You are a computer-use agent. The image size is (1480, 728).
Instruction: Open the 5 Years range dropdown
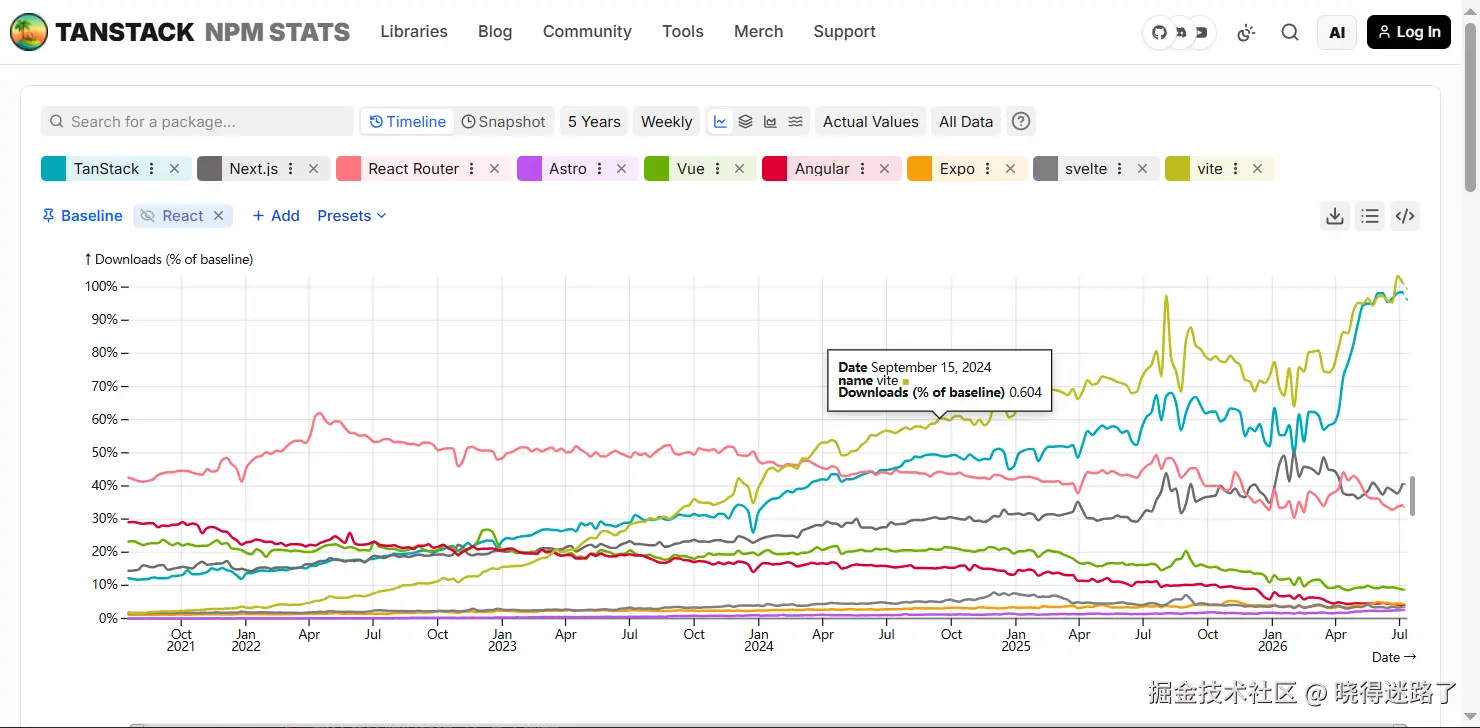click(x=594, y=122)
